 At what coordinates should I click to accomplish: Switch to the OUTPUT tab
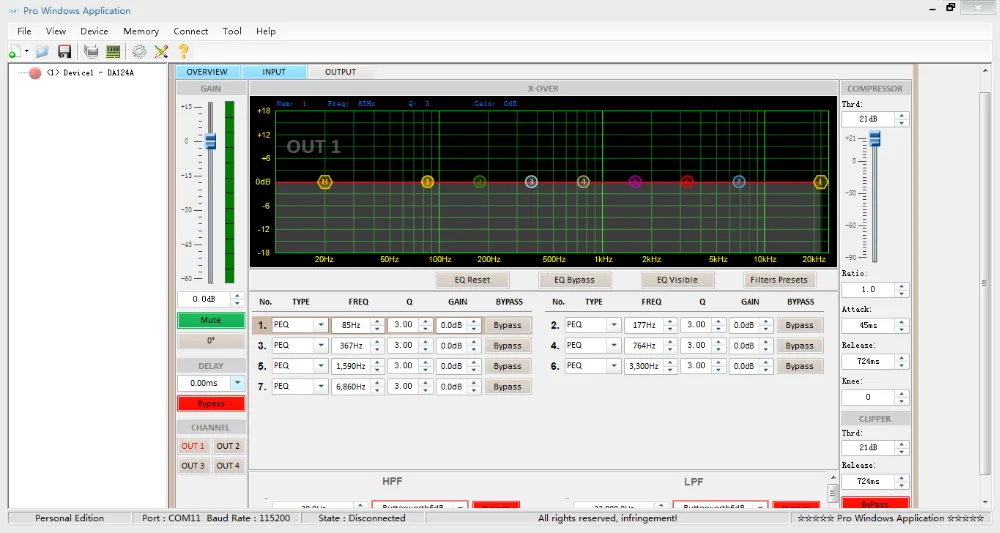pyautogui.click(x=341, y=72)
